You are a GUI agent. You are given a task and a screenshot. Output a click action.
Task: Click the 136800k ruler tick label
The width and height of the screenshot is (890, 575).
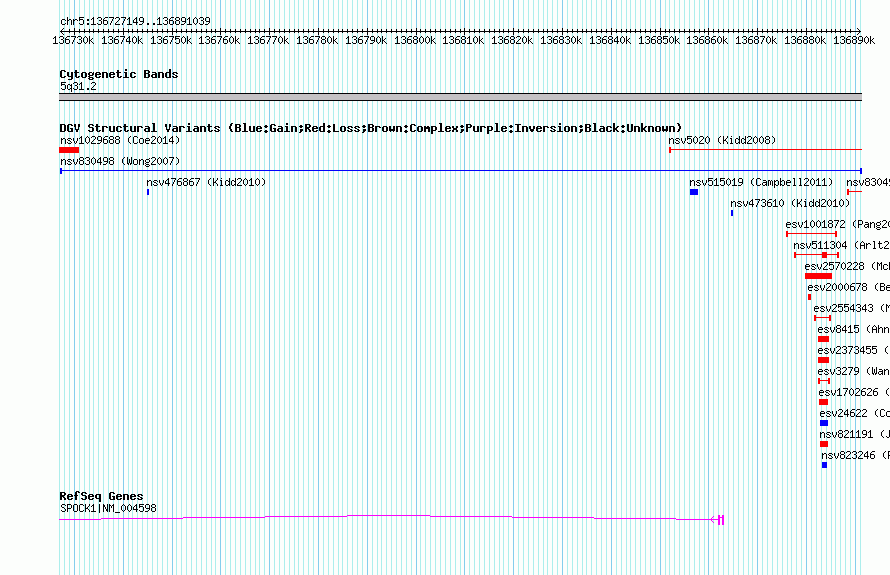415,40
